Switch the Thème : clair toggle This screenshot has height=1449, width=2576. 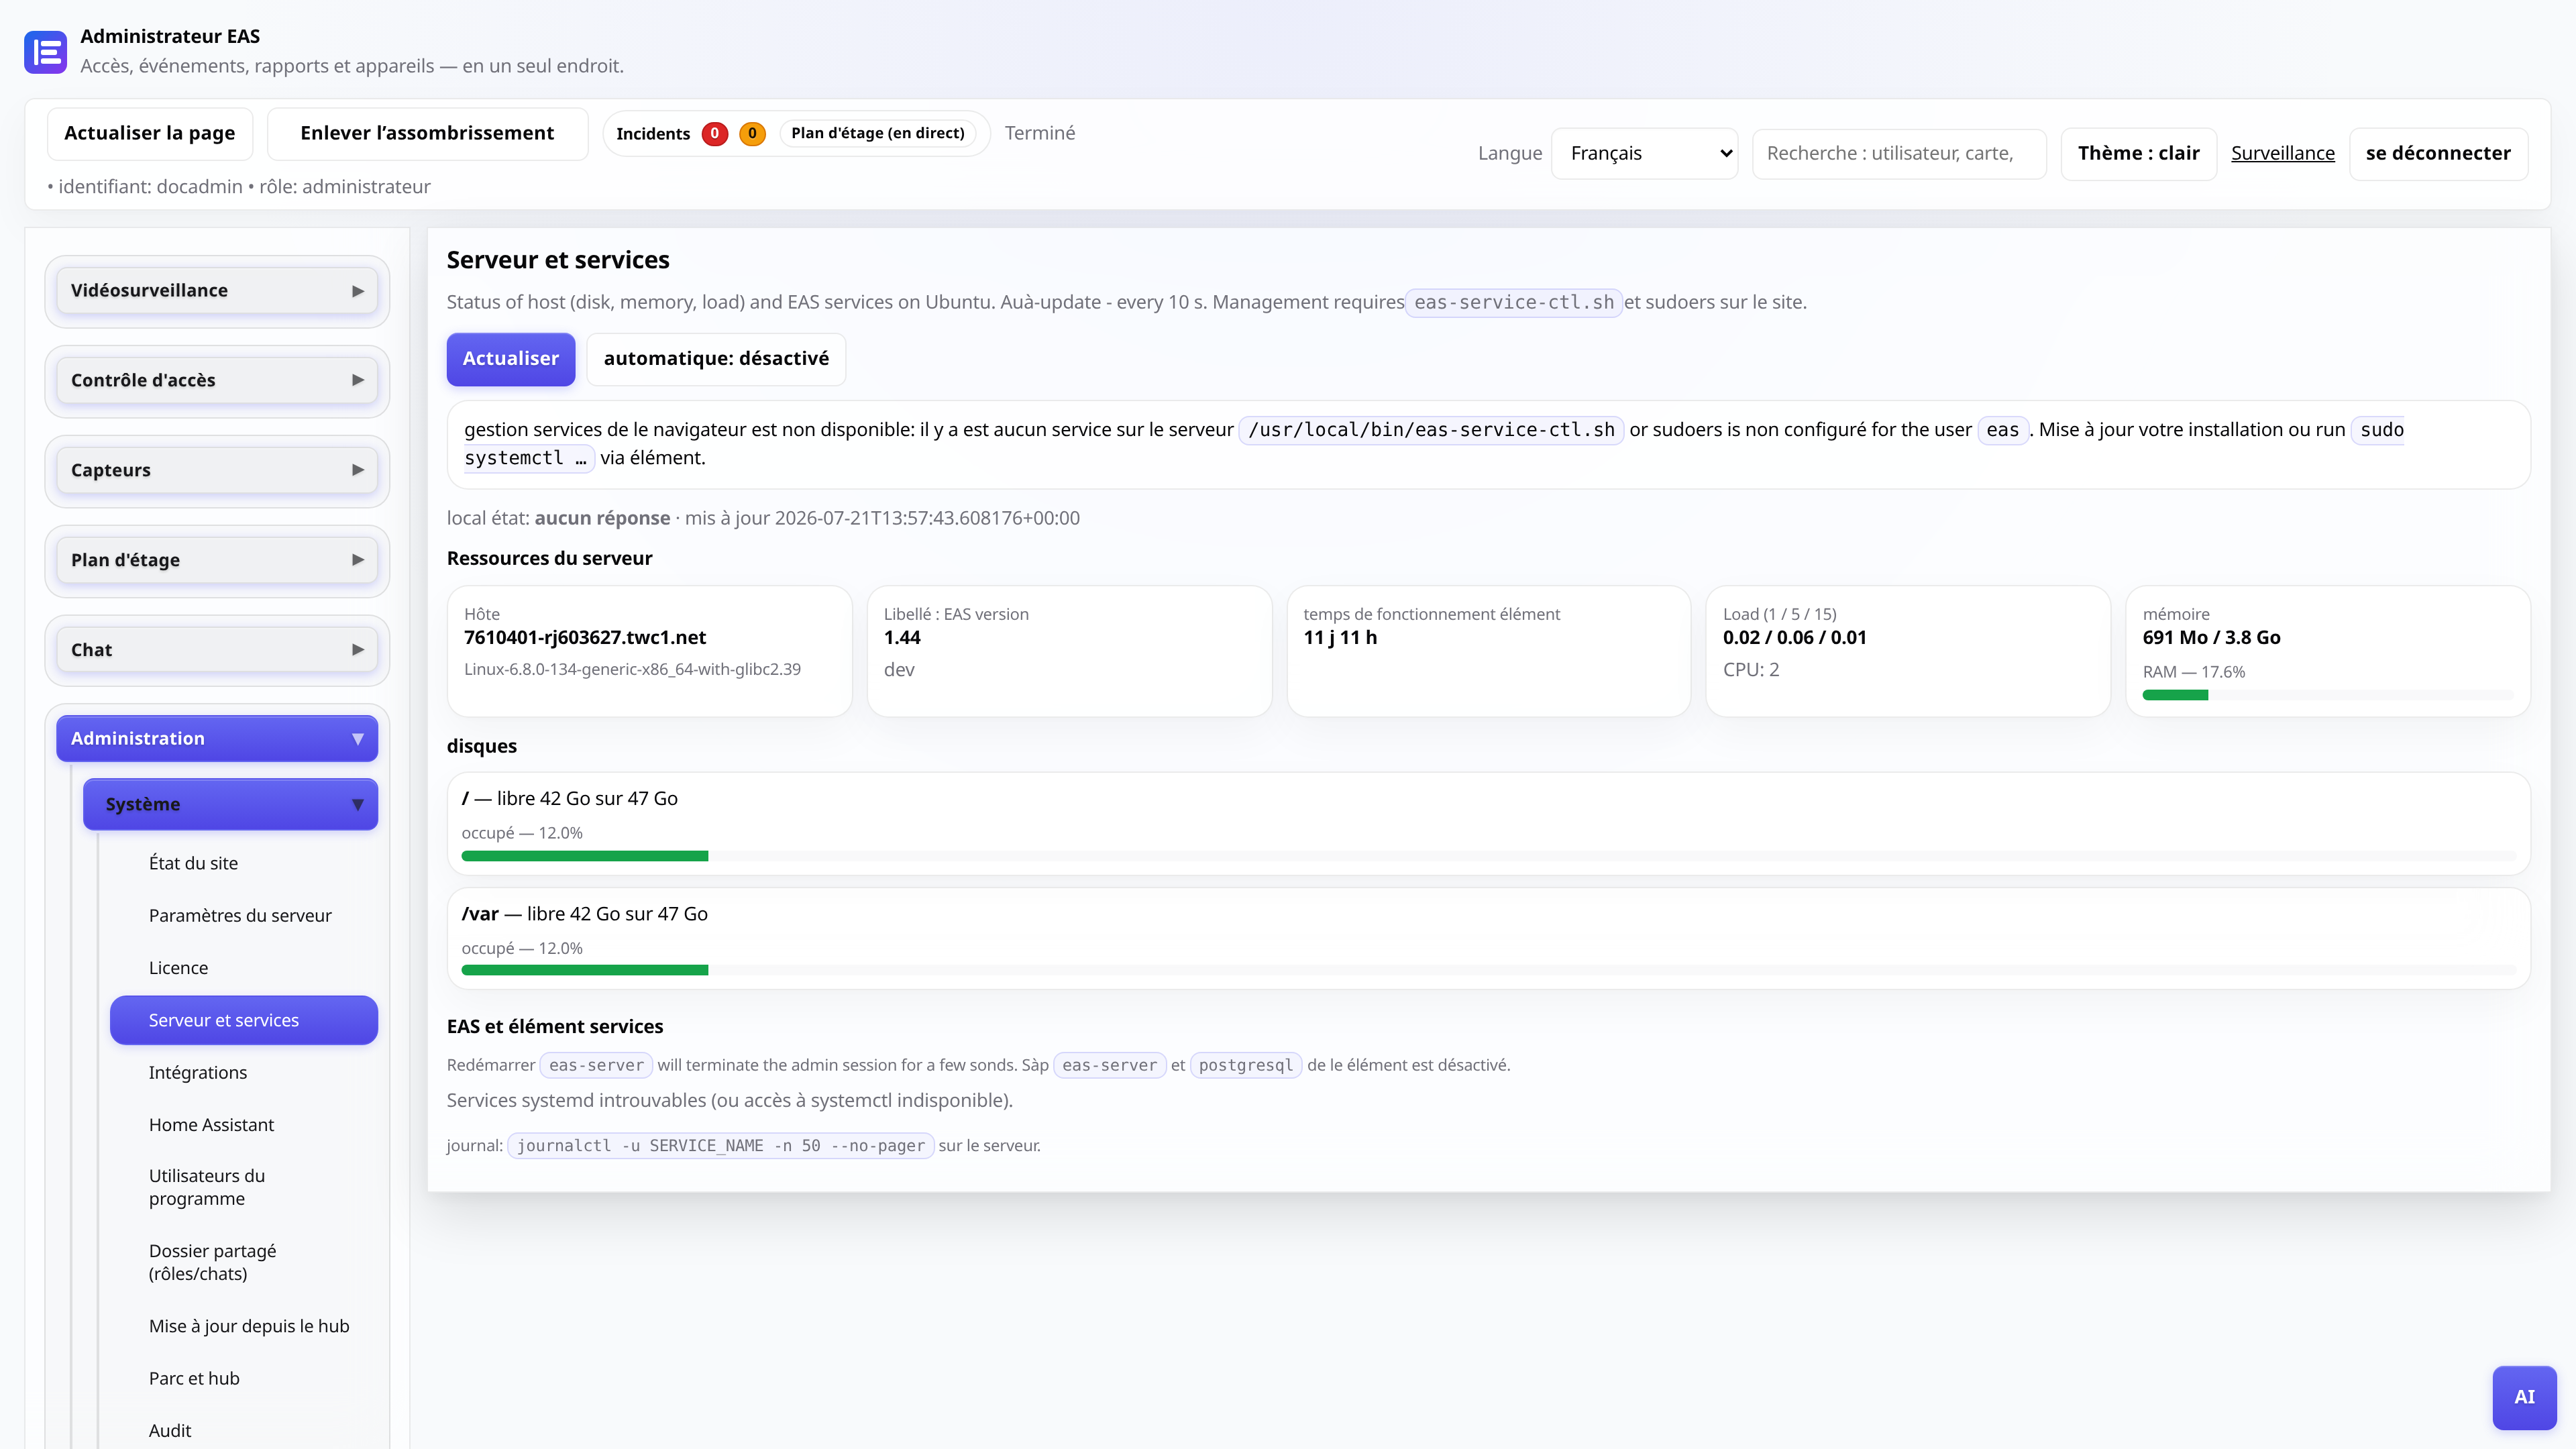[2138, 153]
